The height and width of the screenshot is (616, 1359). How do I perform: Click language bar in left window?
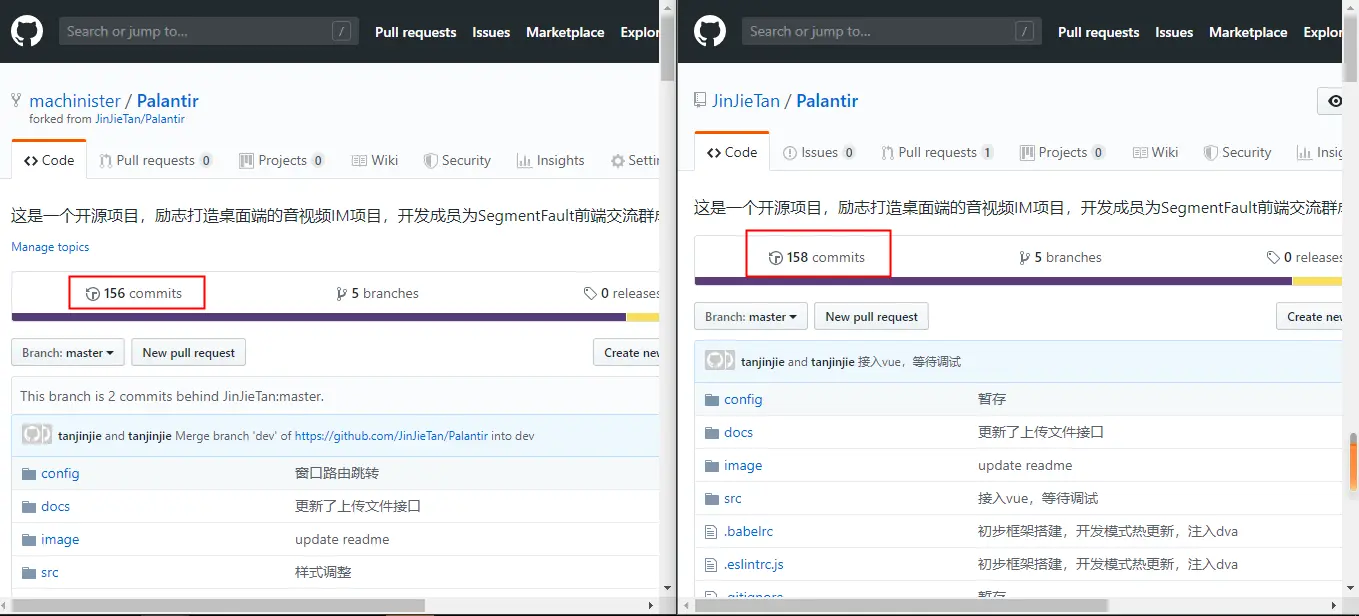(x=335, y=317)
